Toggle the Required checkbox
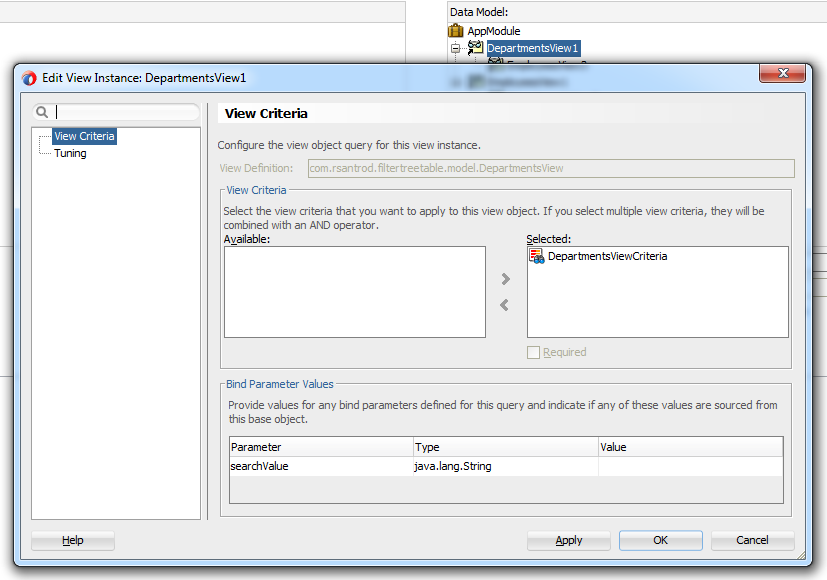This screenshot has height=580, width=827. (x=534, y=352)
